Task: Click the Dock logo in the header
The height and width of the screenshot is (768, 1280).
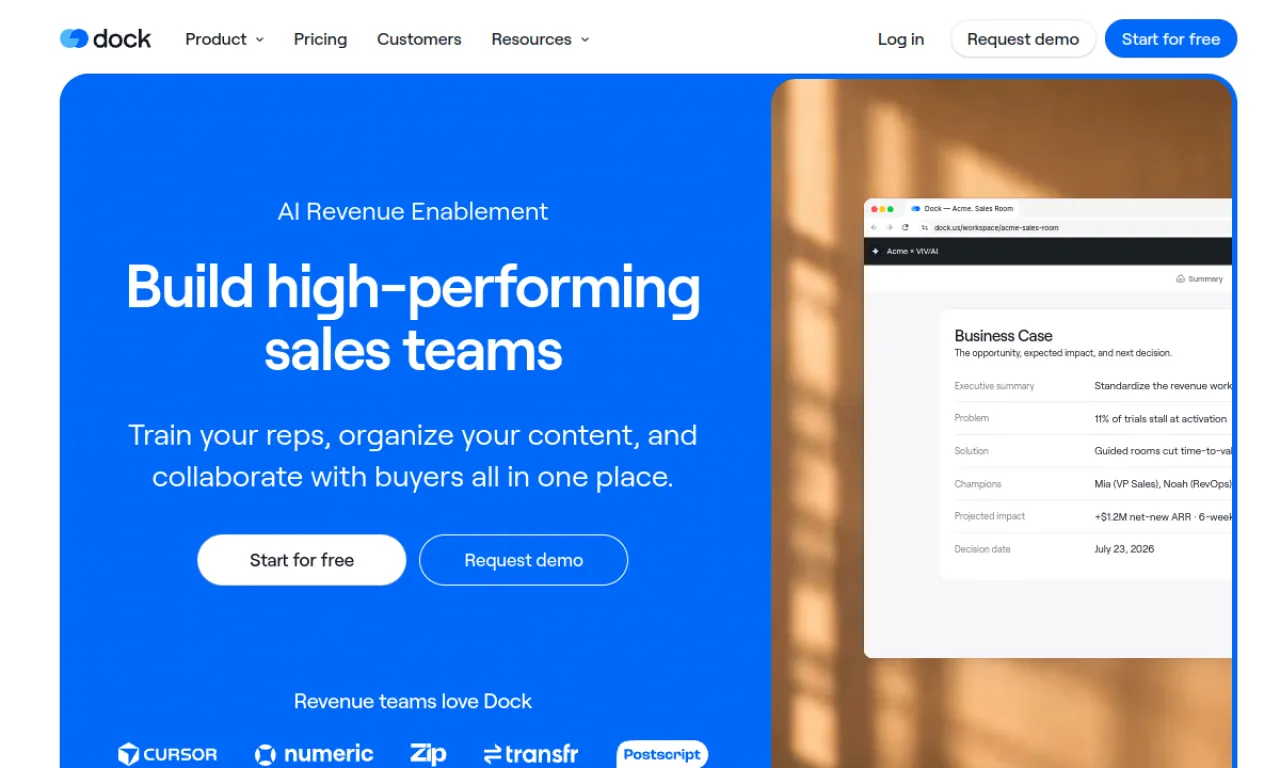Action: [105, 39]
